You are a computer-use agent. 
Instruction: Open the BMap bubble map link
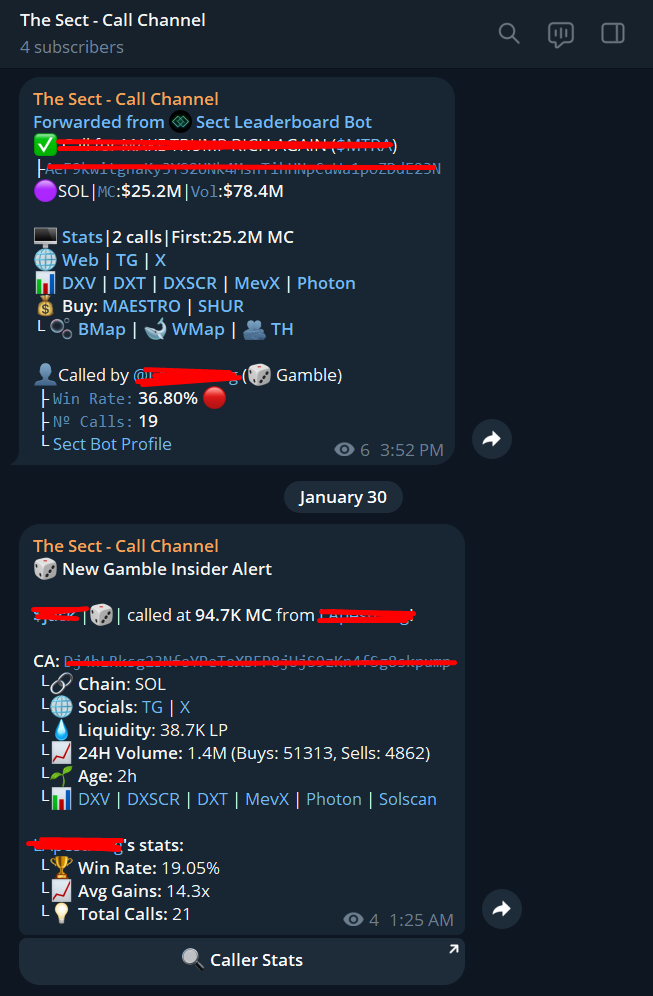click(102, 329)
